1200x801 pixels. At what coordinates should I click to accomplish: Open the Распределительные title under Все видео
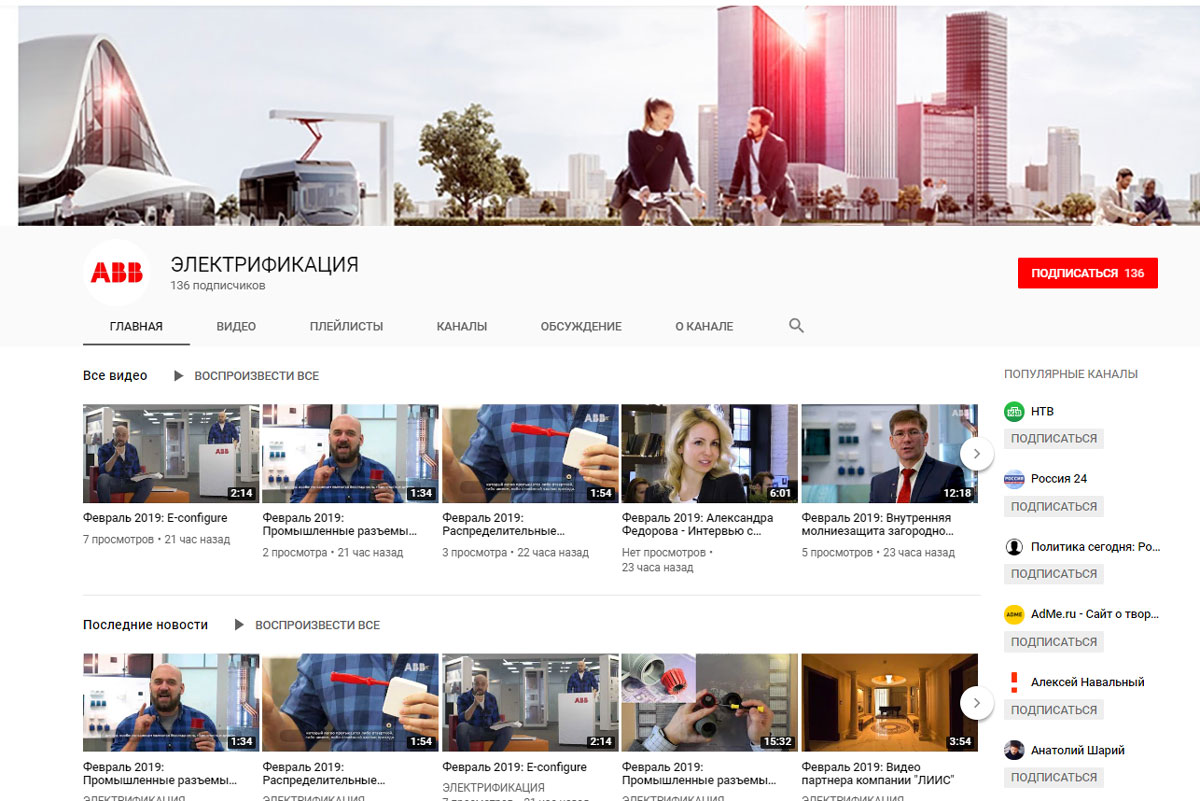(x=503, y=525)
